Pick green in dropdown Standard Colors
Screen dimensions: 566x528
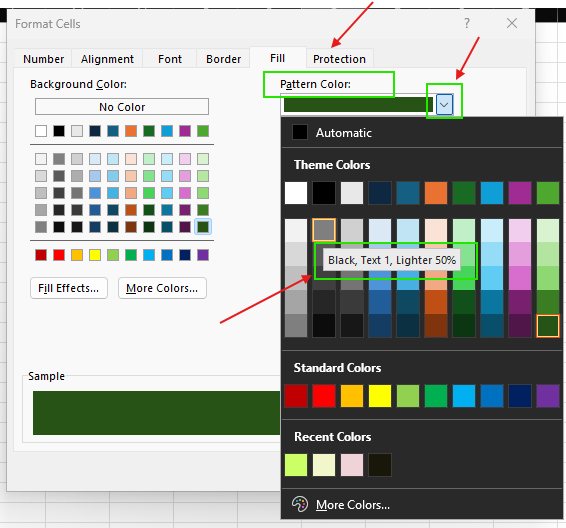coord(436,396)
